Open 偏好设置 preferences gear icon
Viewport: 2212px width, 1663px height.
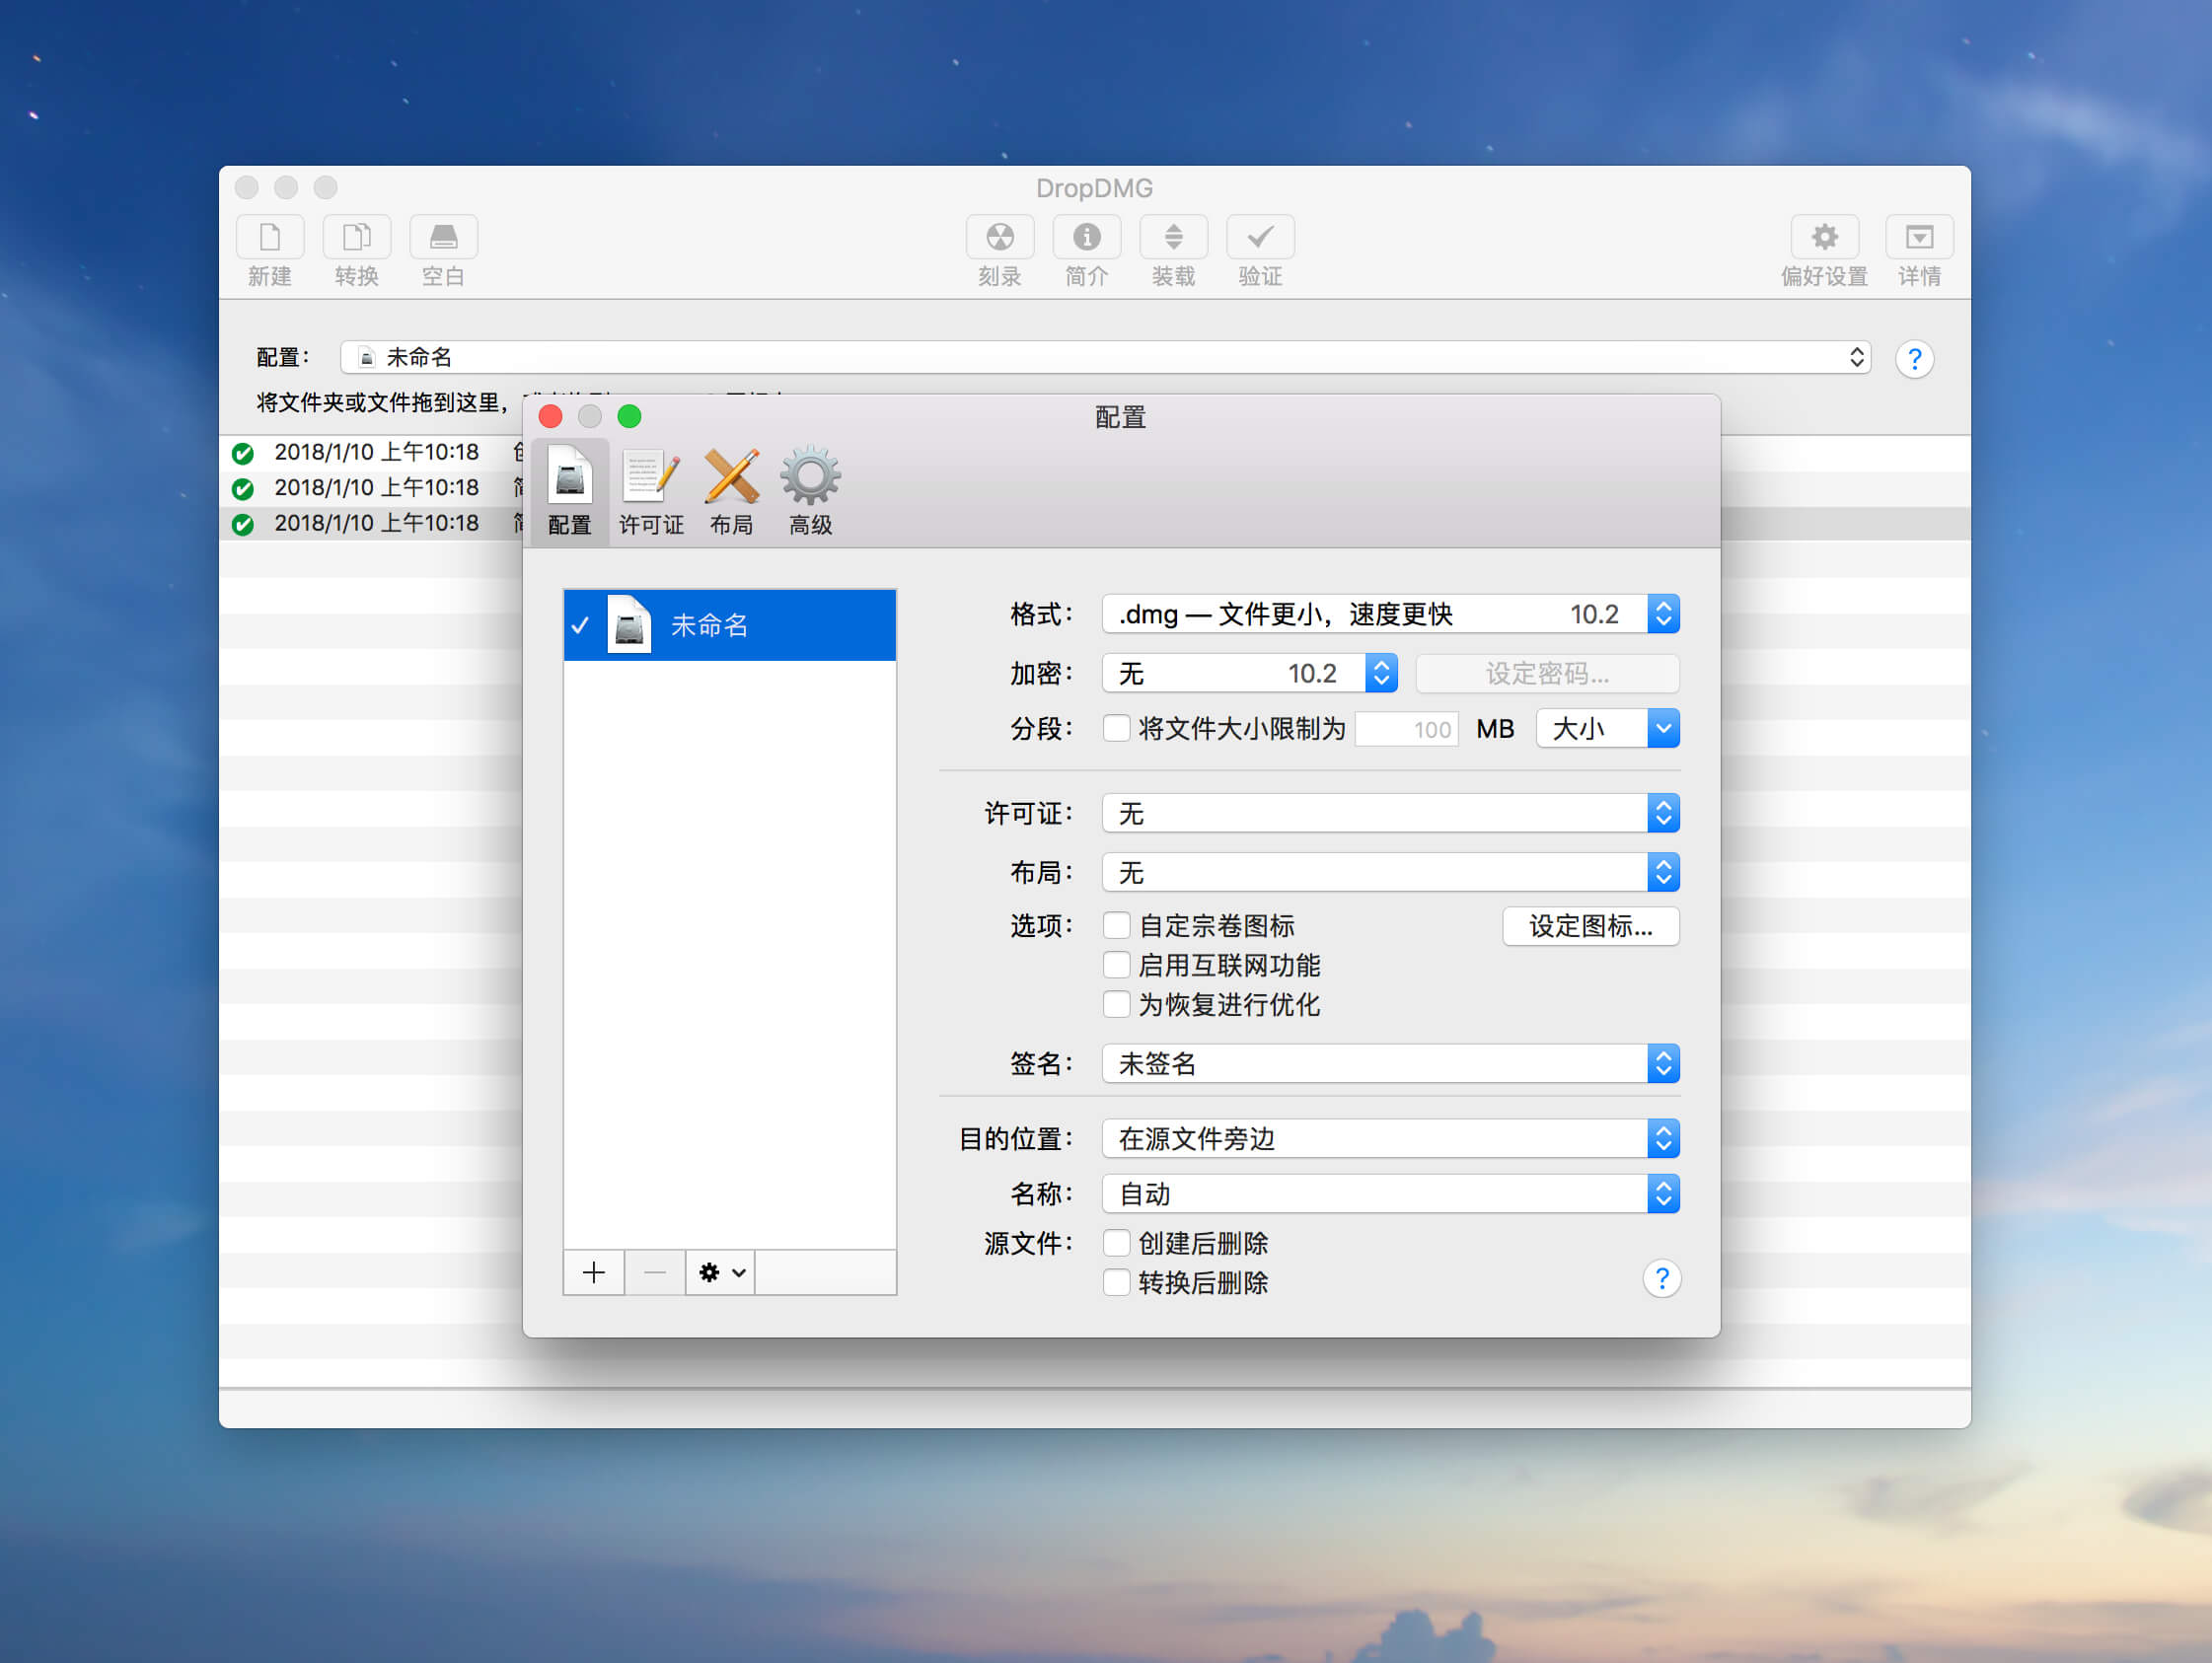pyautogui.click(x=1824, y=237)
